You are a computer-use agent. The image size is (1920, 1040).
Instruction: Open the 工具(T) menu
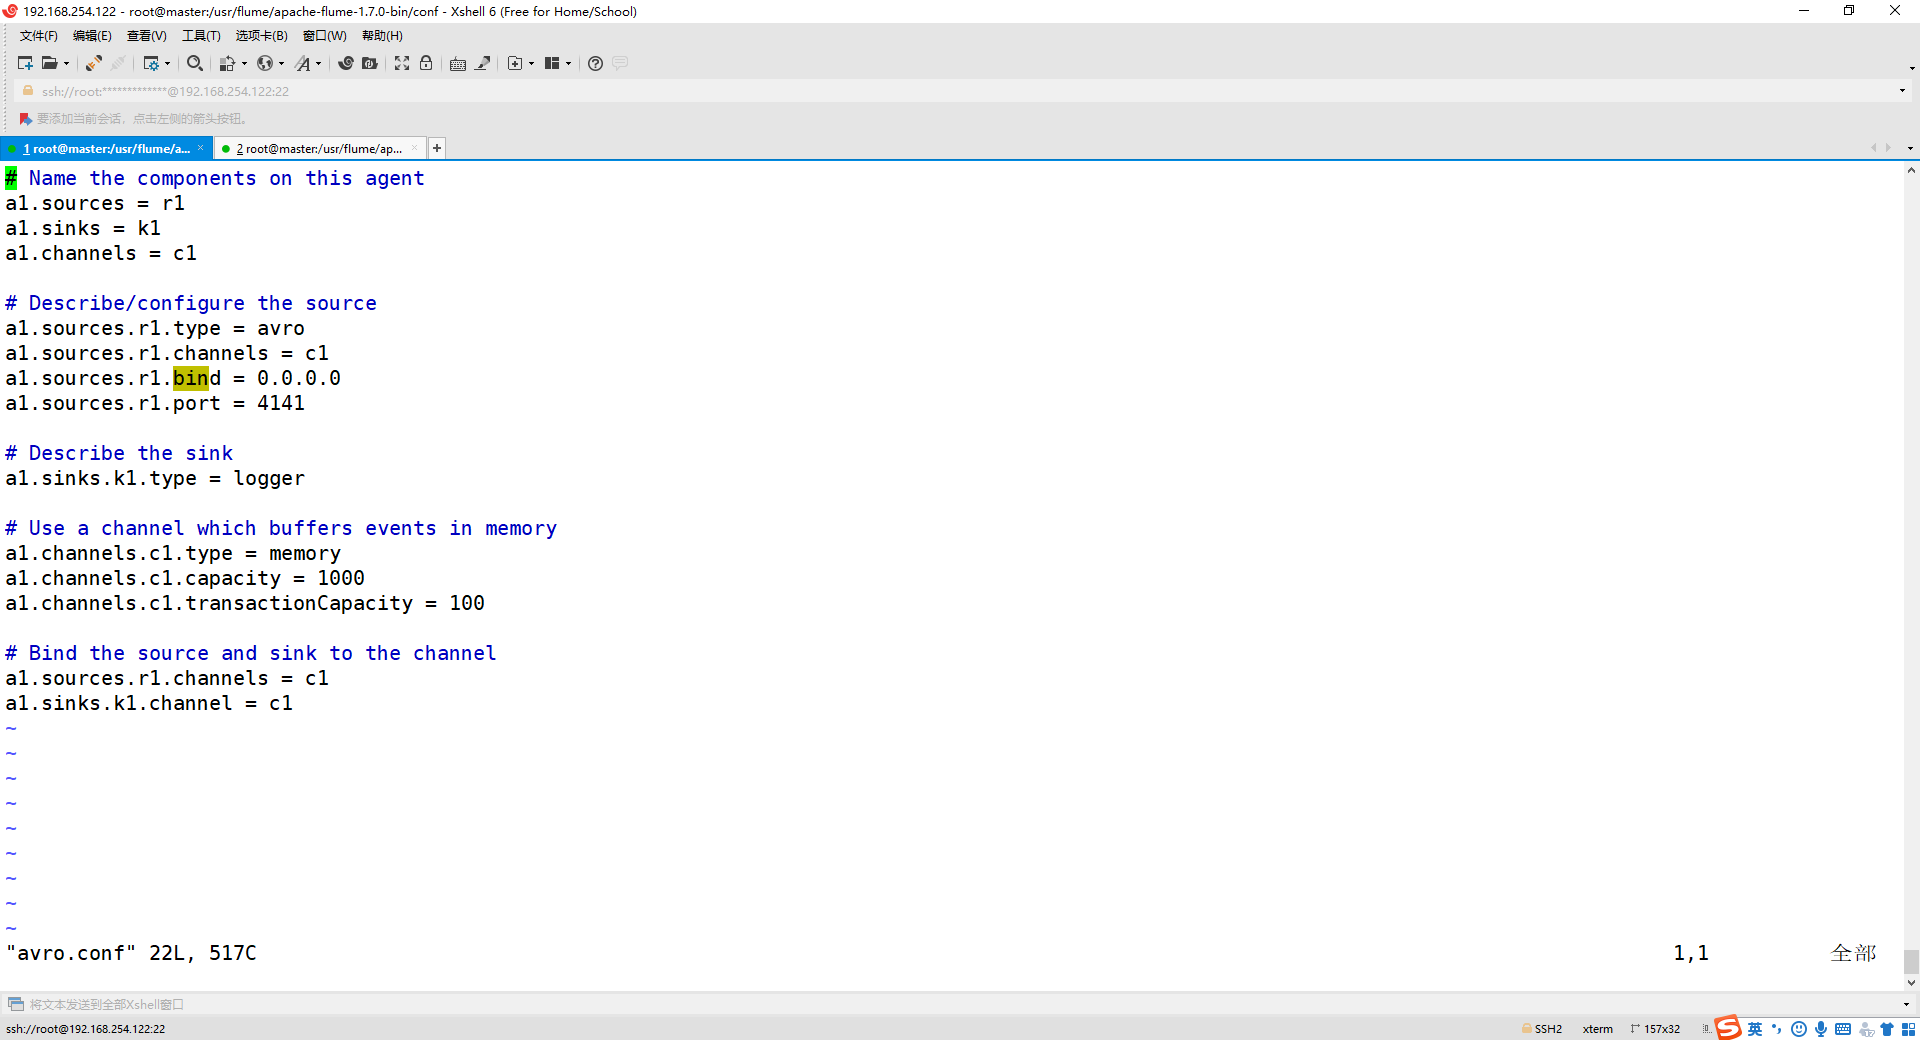201,36
